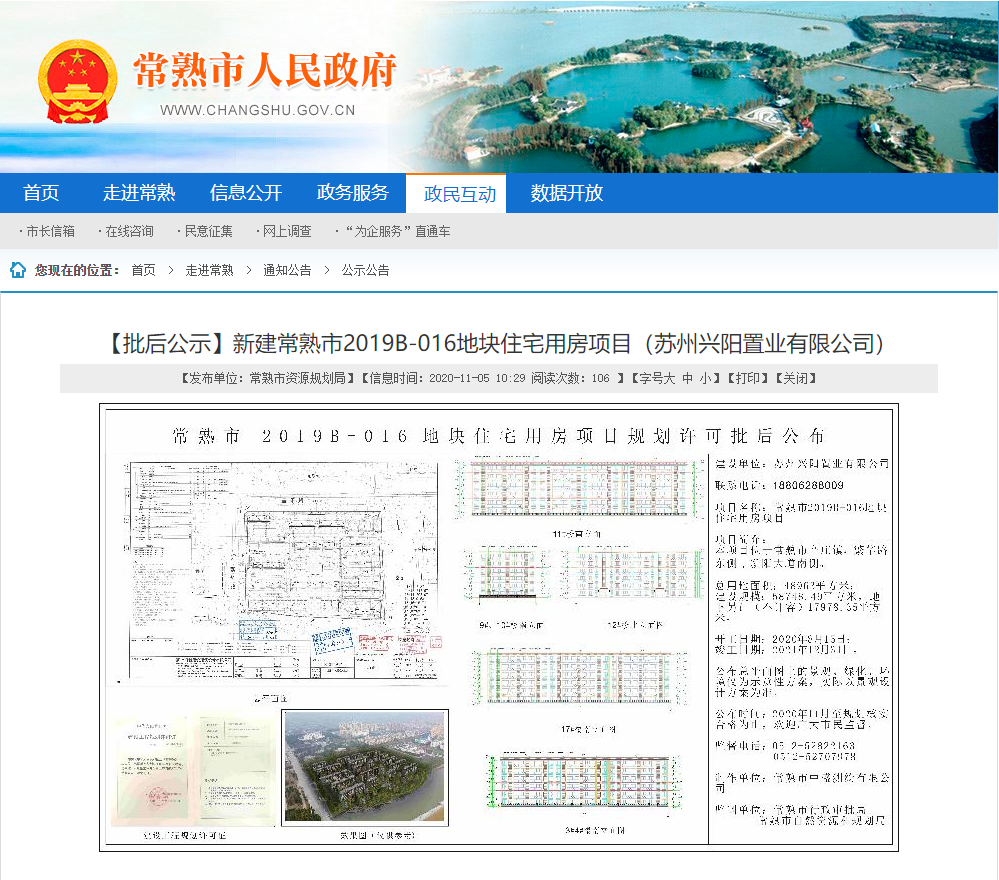Viewport: 999px width, 880px height.
Task: Open the 民意征集 submenu link
Action: (x=208, y=231)
